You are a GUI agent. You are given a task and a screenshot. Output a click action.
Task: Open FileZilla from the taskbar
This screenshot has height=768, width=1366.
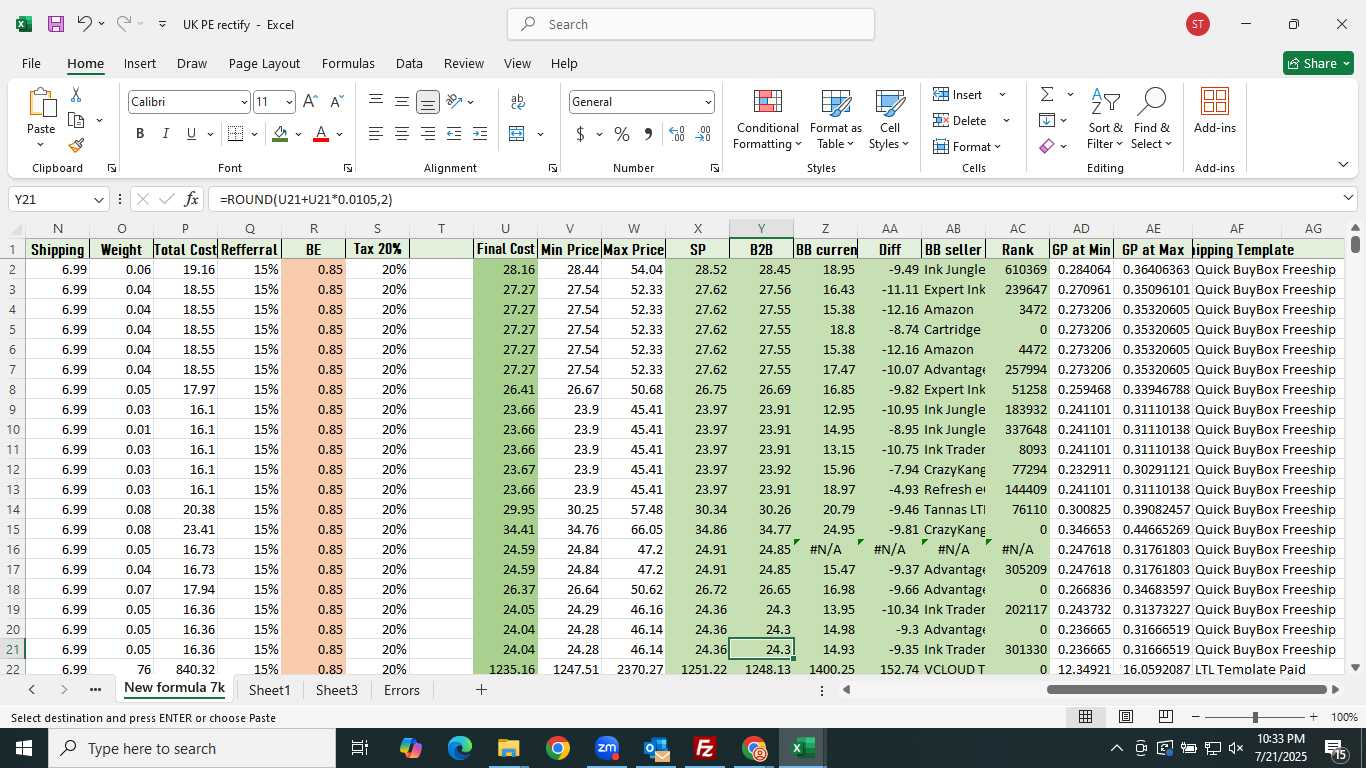point(705,748)
